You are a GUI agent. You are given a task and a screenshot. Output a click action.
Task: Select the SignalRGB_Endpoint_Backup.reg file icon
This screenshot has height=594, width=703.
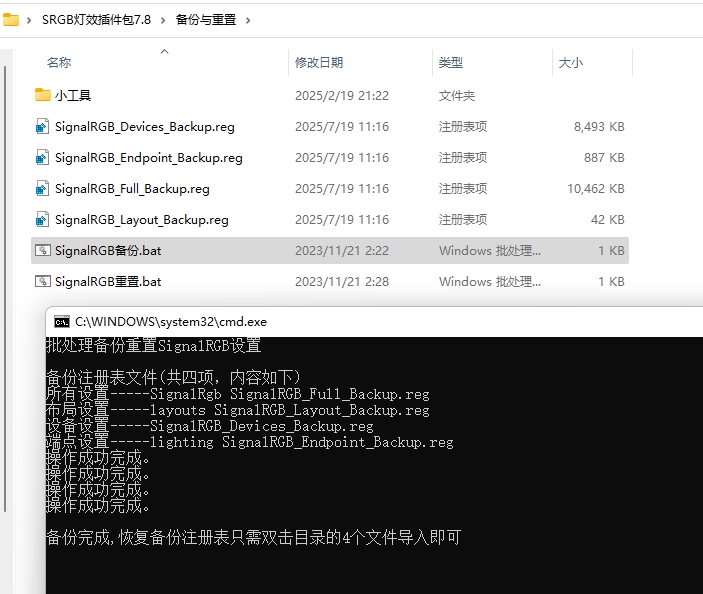(42, 157)
